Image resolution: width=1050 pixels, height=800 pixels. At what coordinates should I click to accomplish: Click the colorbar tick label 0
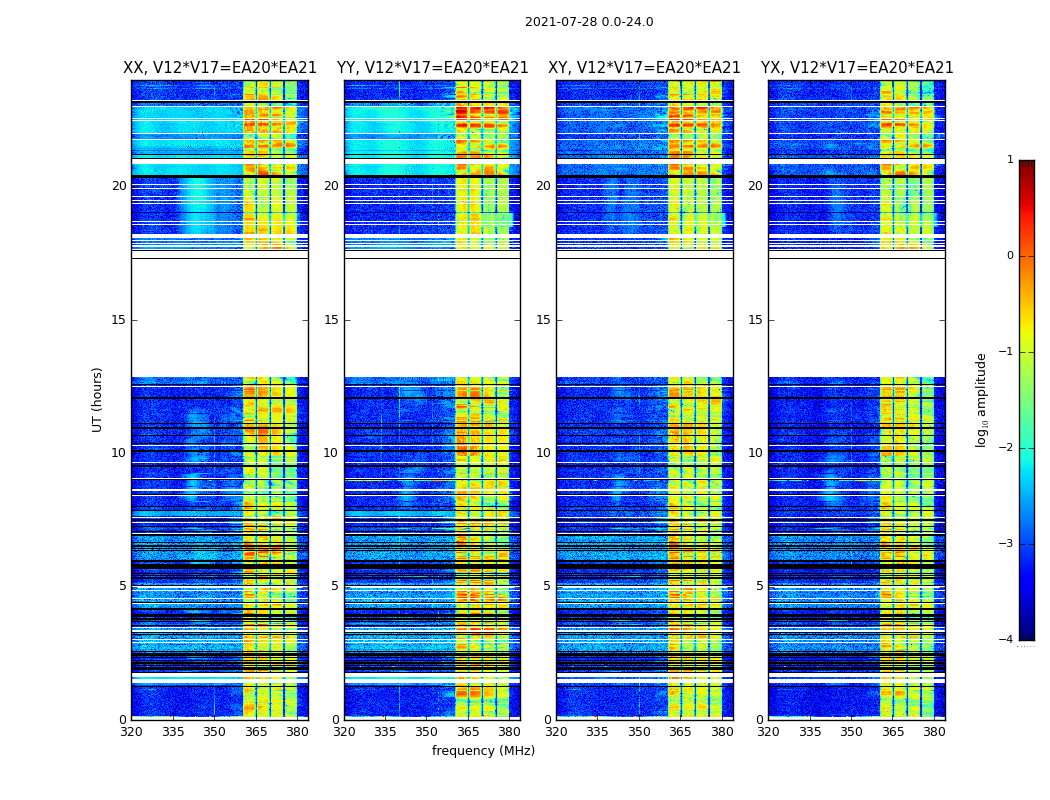[x=1010, y=256]
